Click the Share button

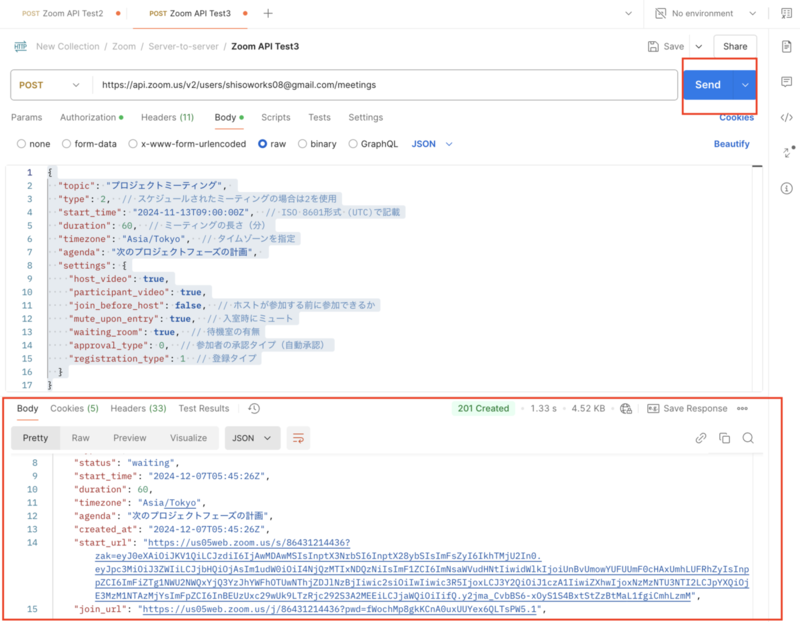tap(735, 46)
